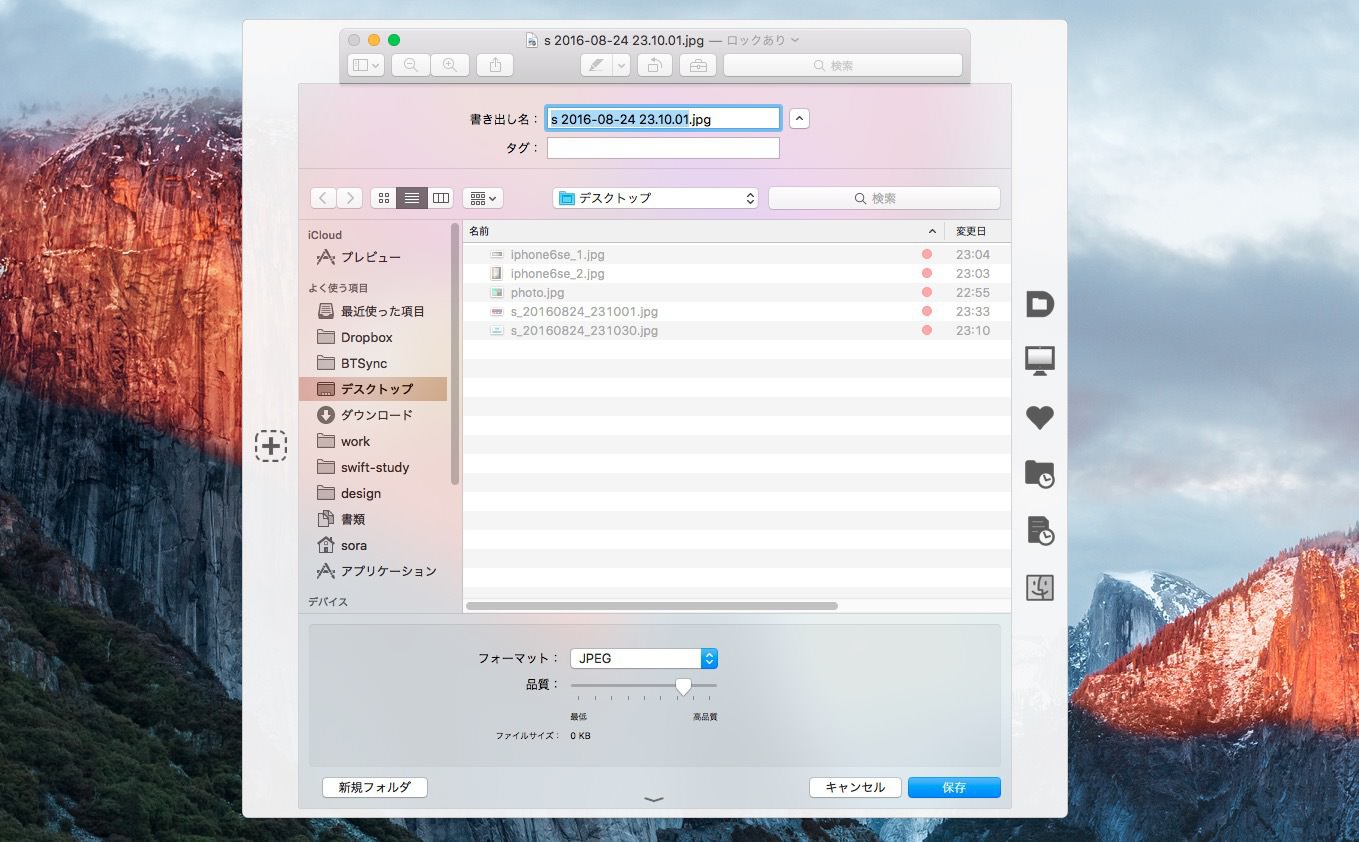
Task: Sort by the 変更日 column header
Action: 977,231
